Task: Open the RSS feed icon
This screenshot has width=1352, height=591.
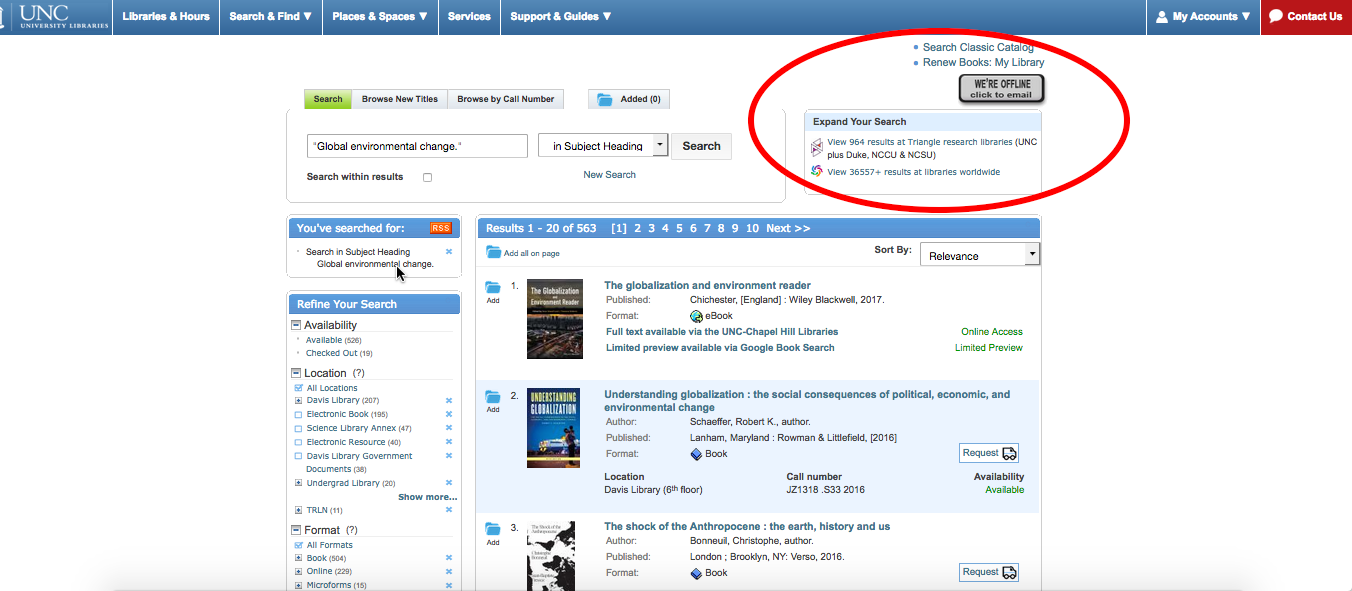Action: (x=441, y=228)
